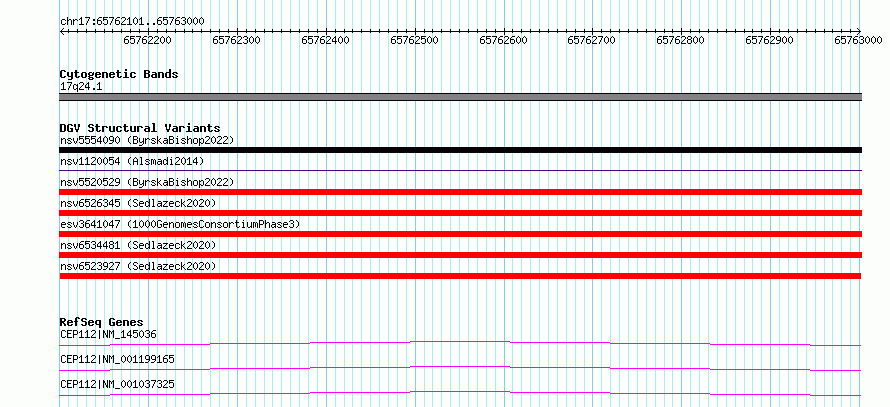
Task: Click the CEP112|NM_001037325 gene label
Action: [x=117, y=384]
